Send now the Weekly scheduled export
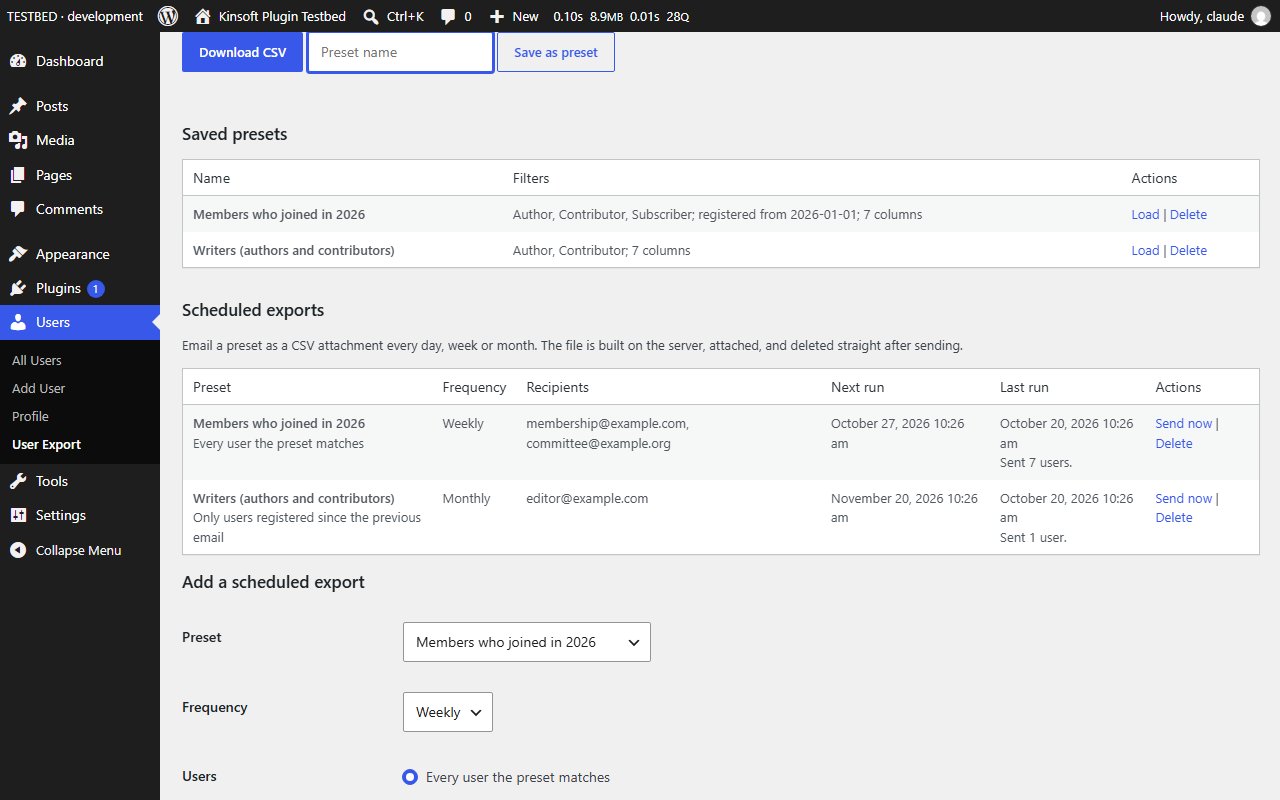Image resolution: width=1280 pixels, height=800 pixels. pyautogui.click(x=1183, y=423)
